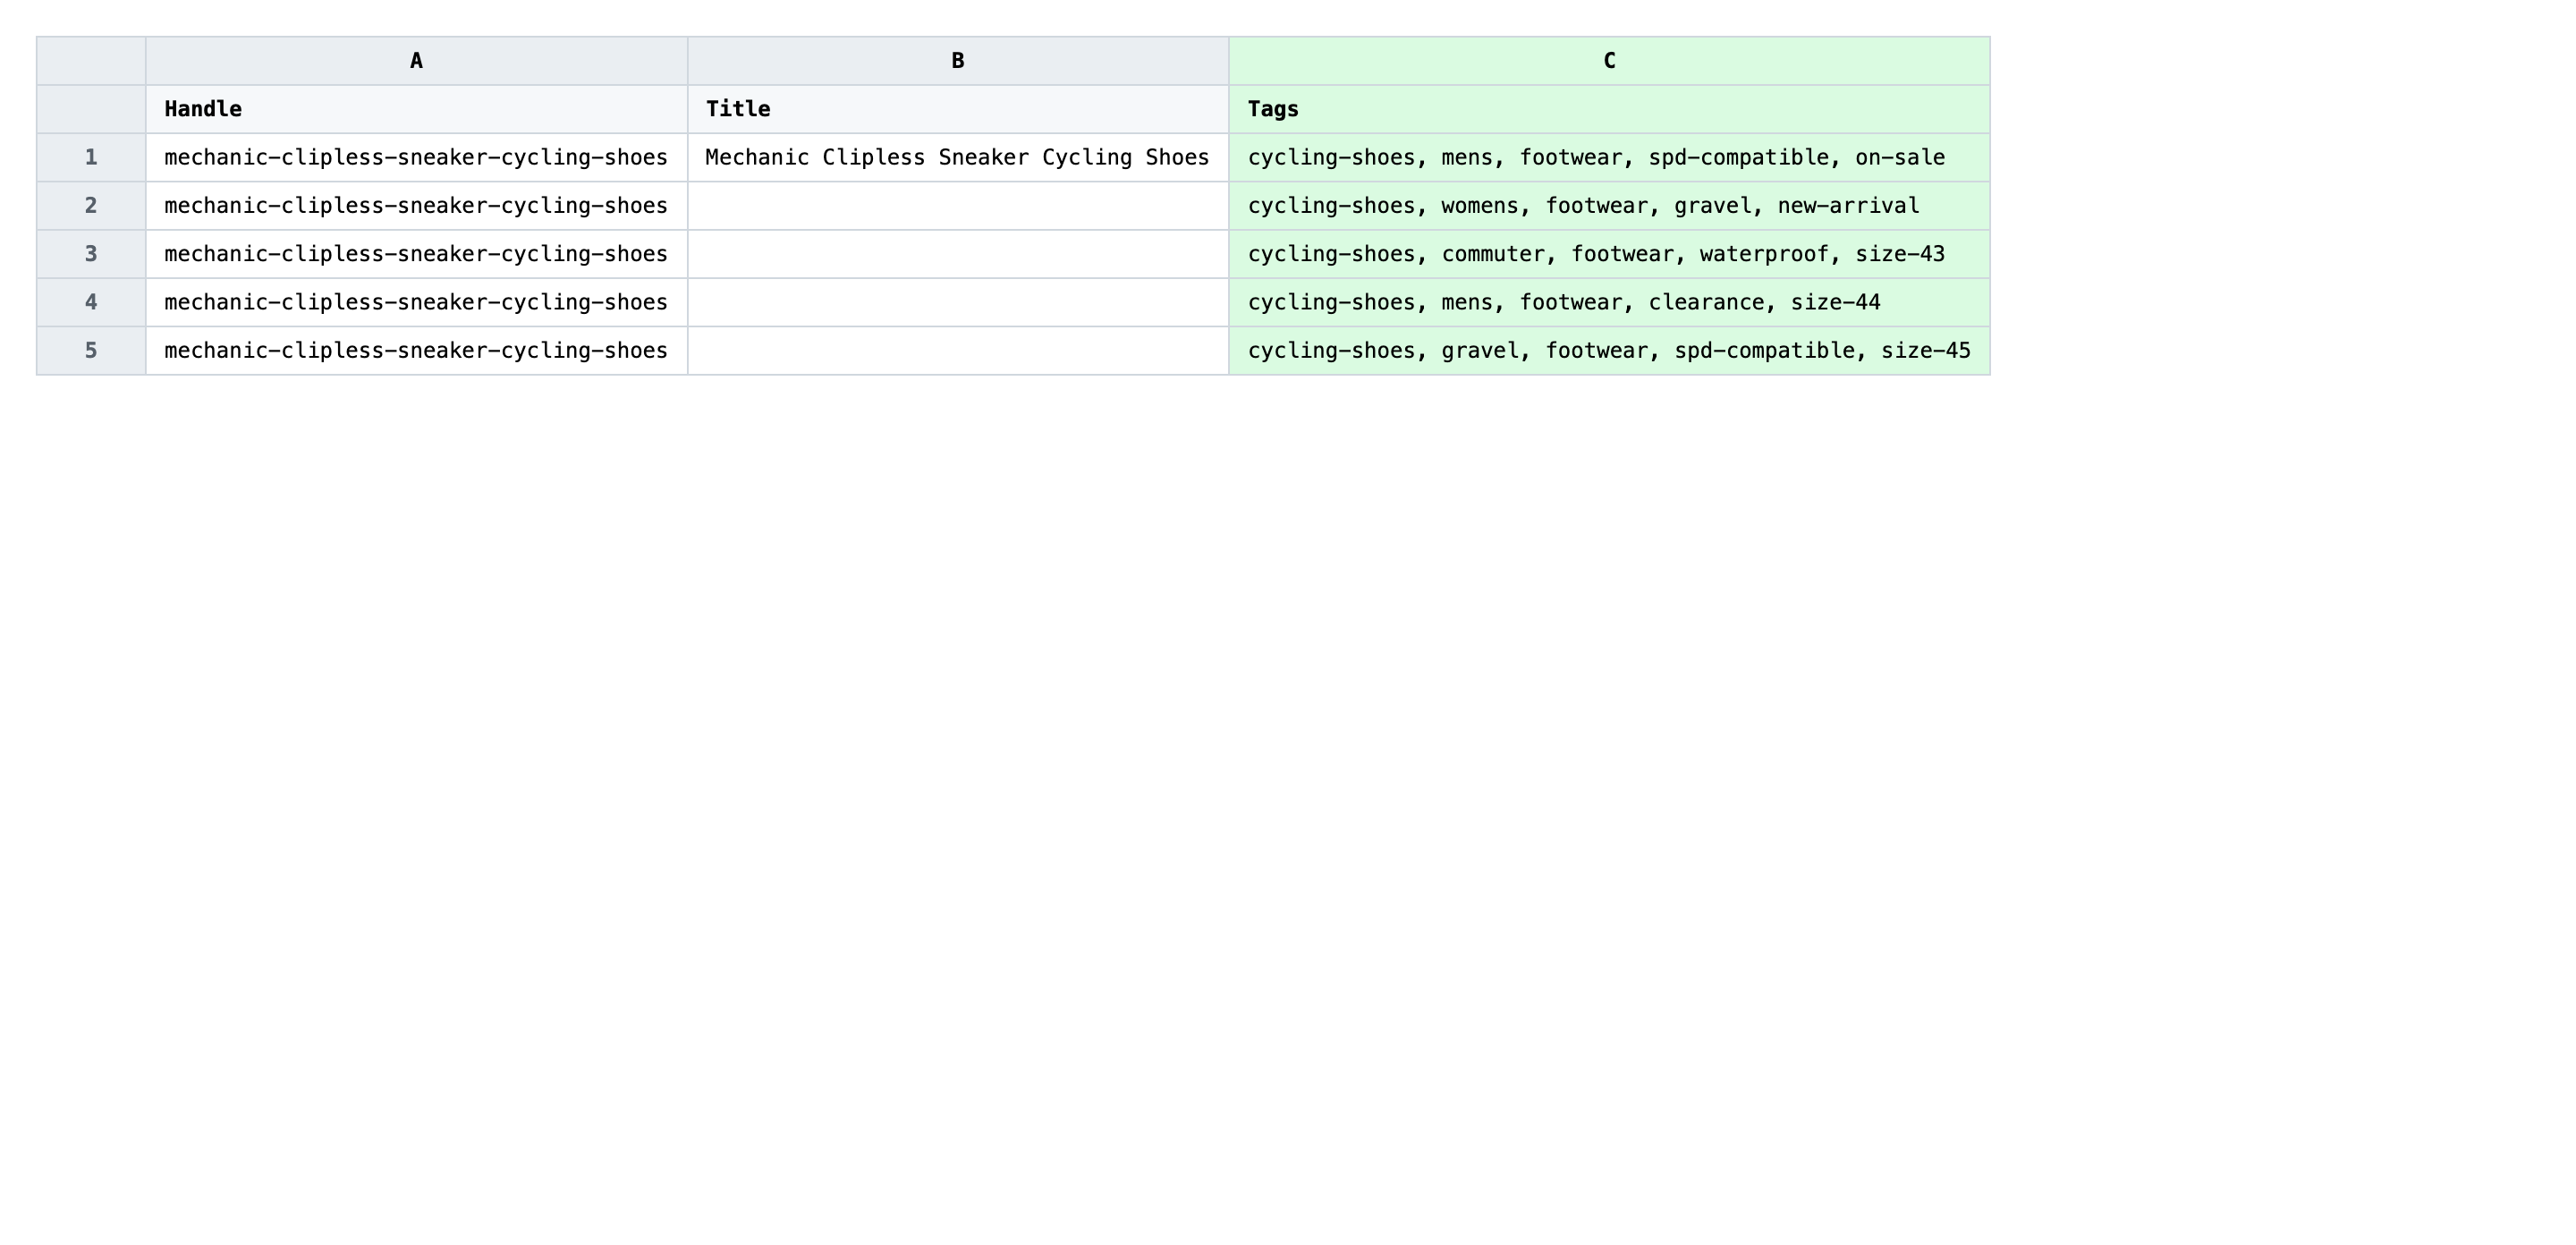This screenshot has height=1245, width=2576.
Task: Click the Tags header cell
Action: tap(1609, 109)
